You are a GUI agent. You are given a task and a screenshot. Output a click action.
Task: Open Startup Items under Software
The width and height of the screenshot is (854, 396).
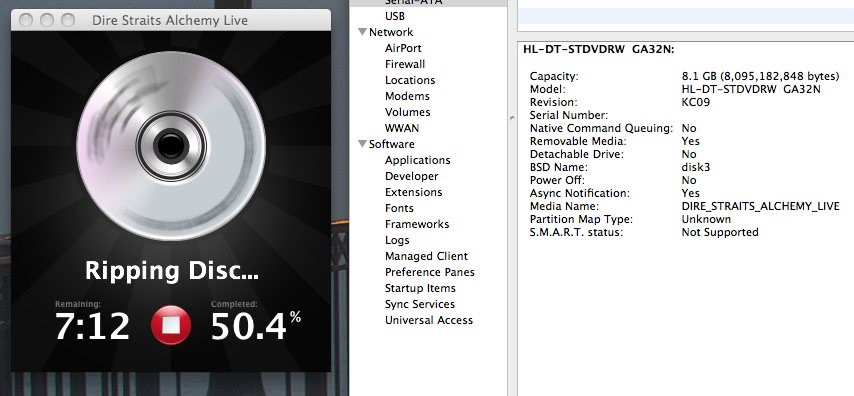(420, 288)
